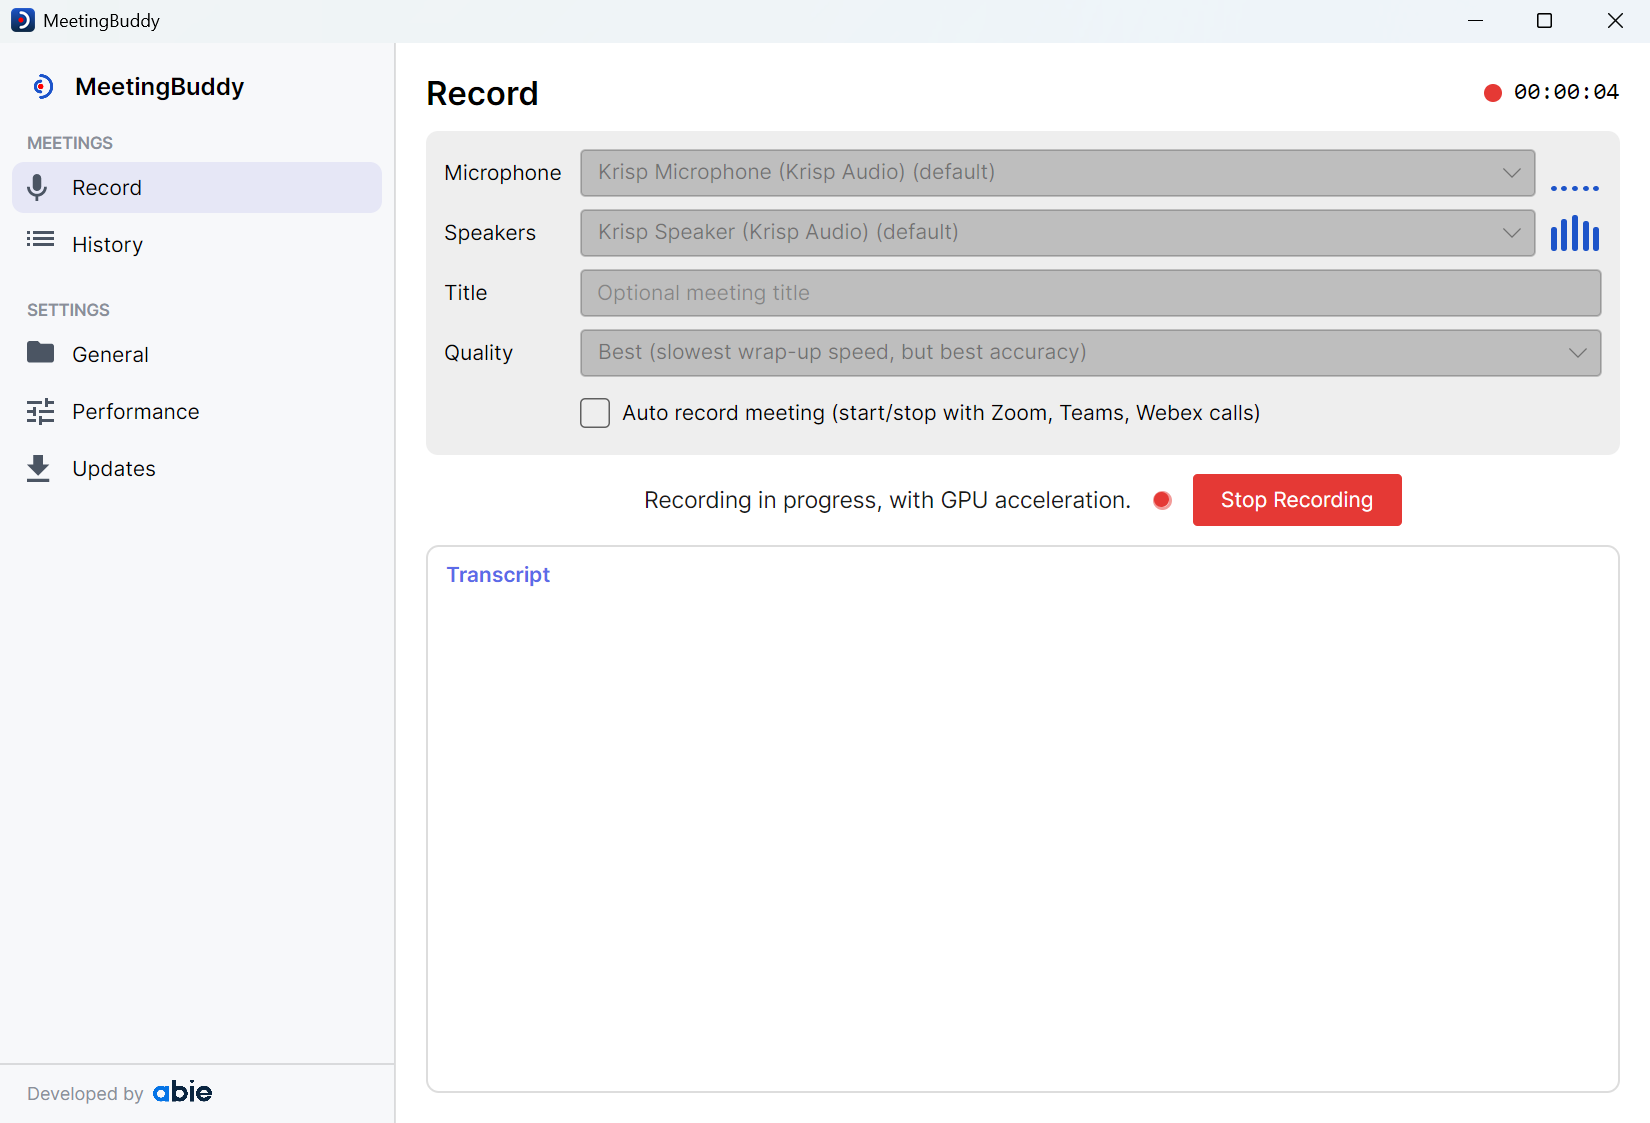Viewport: 1650px width, 1123px height.
Task: Click the sliders icon beside Performance
Action: pyautogui.click(x=40, y=411)
